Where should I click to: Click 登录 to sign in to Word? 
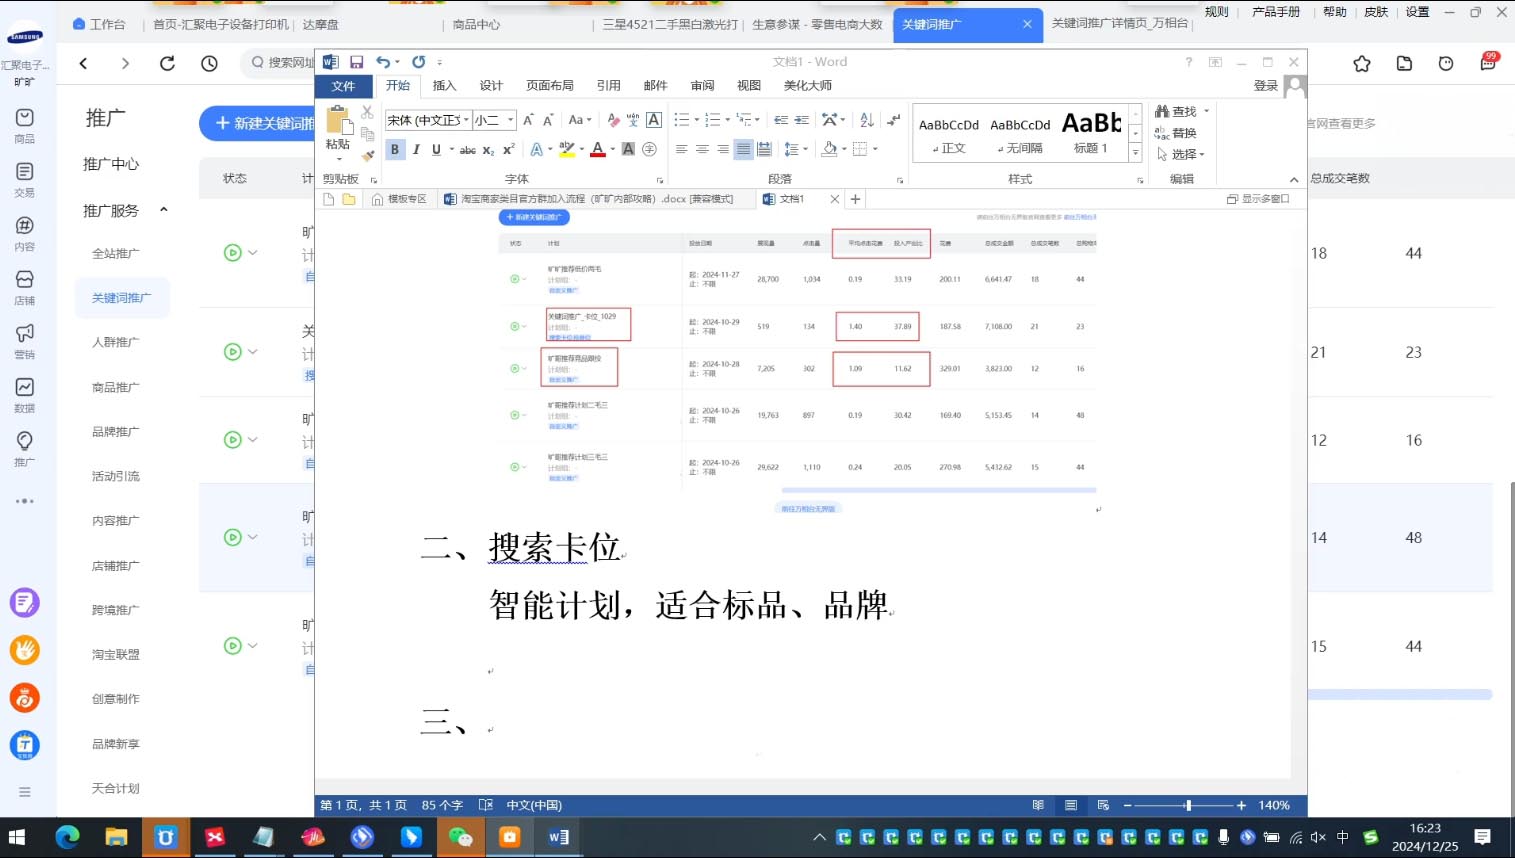tap(1266, 86)
